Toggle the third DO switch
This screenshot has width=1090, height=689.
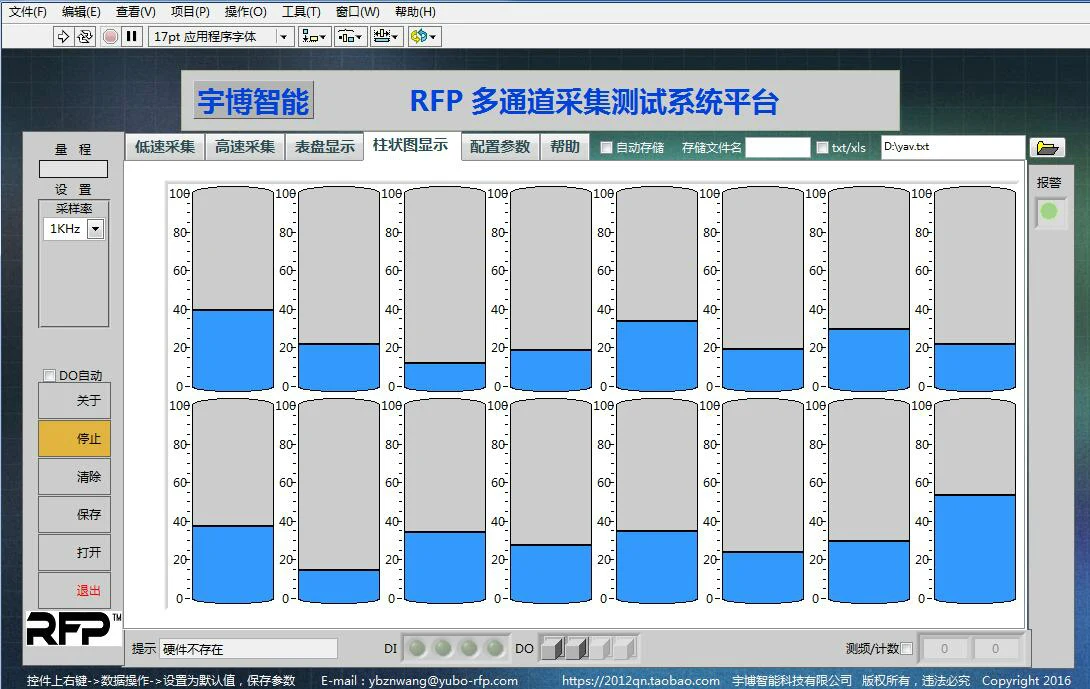(x=601, y=648)
